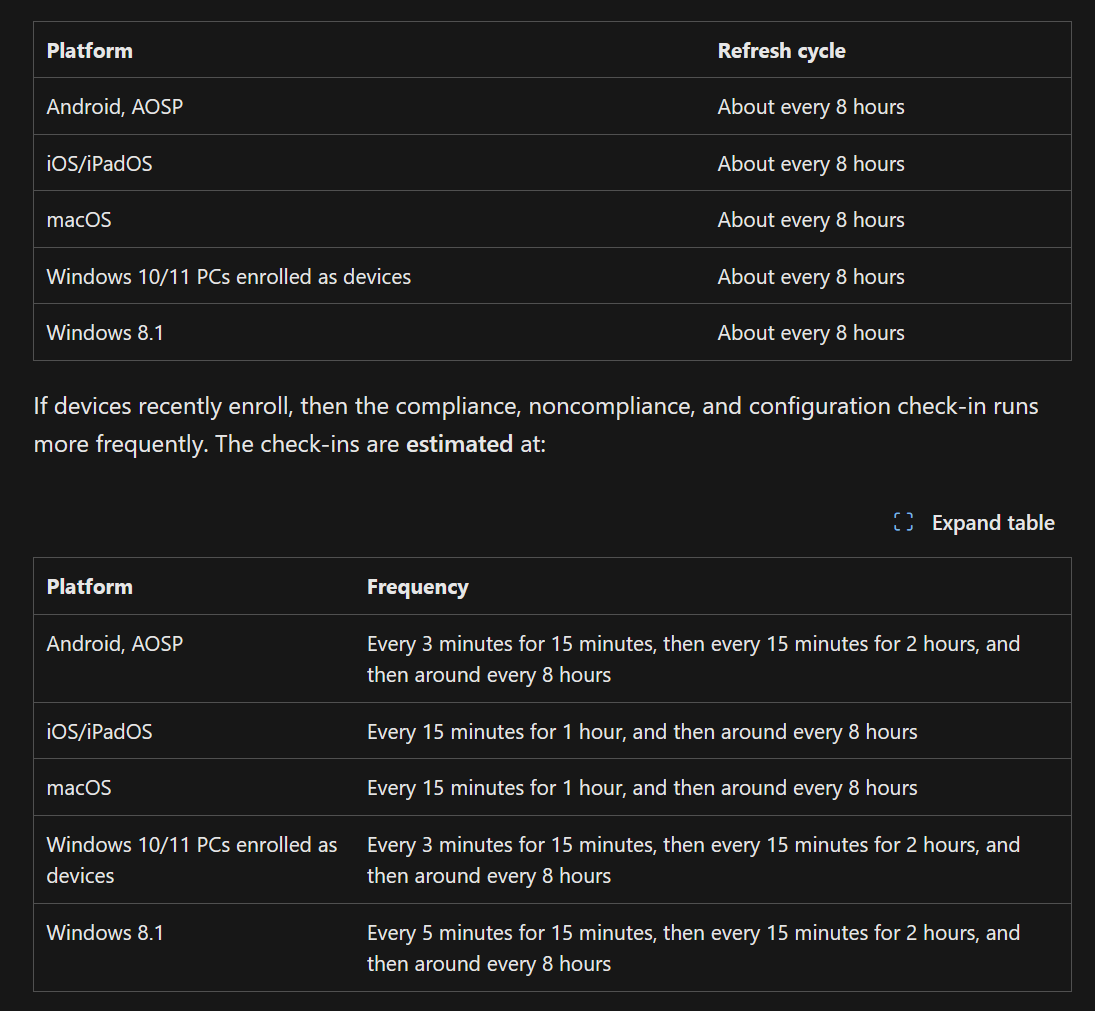Select Android, AOSP in the frequency table
Screen dimensions: 1095x1011
(115, 643)
